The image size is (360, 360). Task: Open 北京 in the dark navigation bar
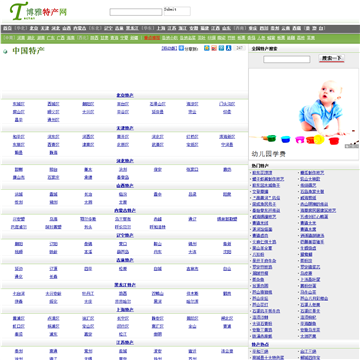coord(34,29)
